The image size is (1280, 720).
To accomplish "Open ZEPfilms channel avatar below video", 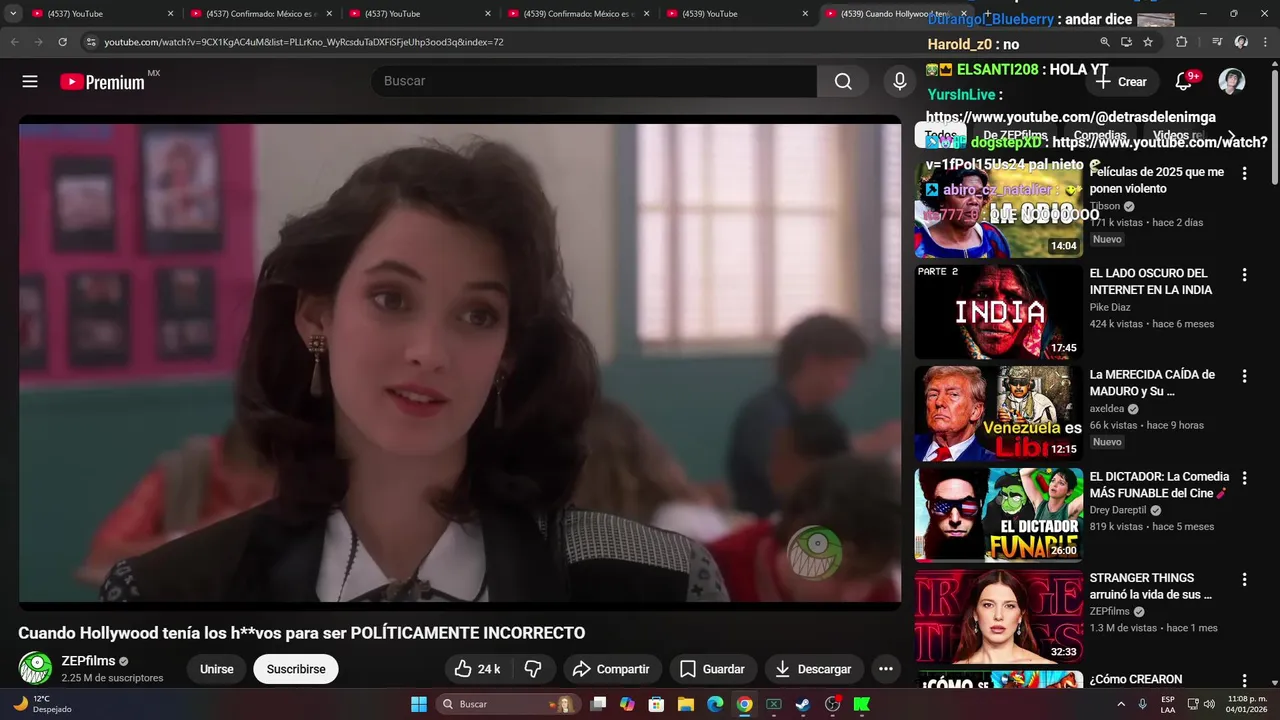I will click(x=35, y=668).
